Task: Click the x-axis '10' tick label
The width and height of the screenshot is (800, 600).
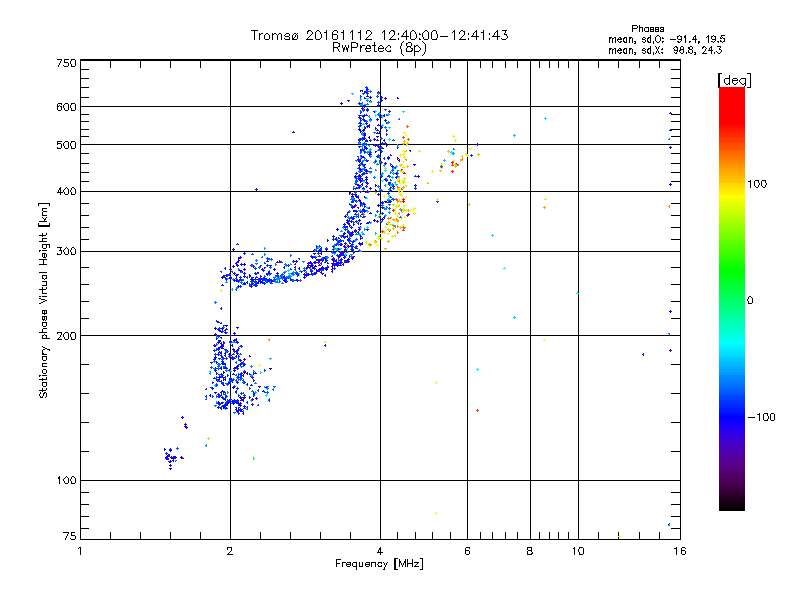Action: (578, 551)
